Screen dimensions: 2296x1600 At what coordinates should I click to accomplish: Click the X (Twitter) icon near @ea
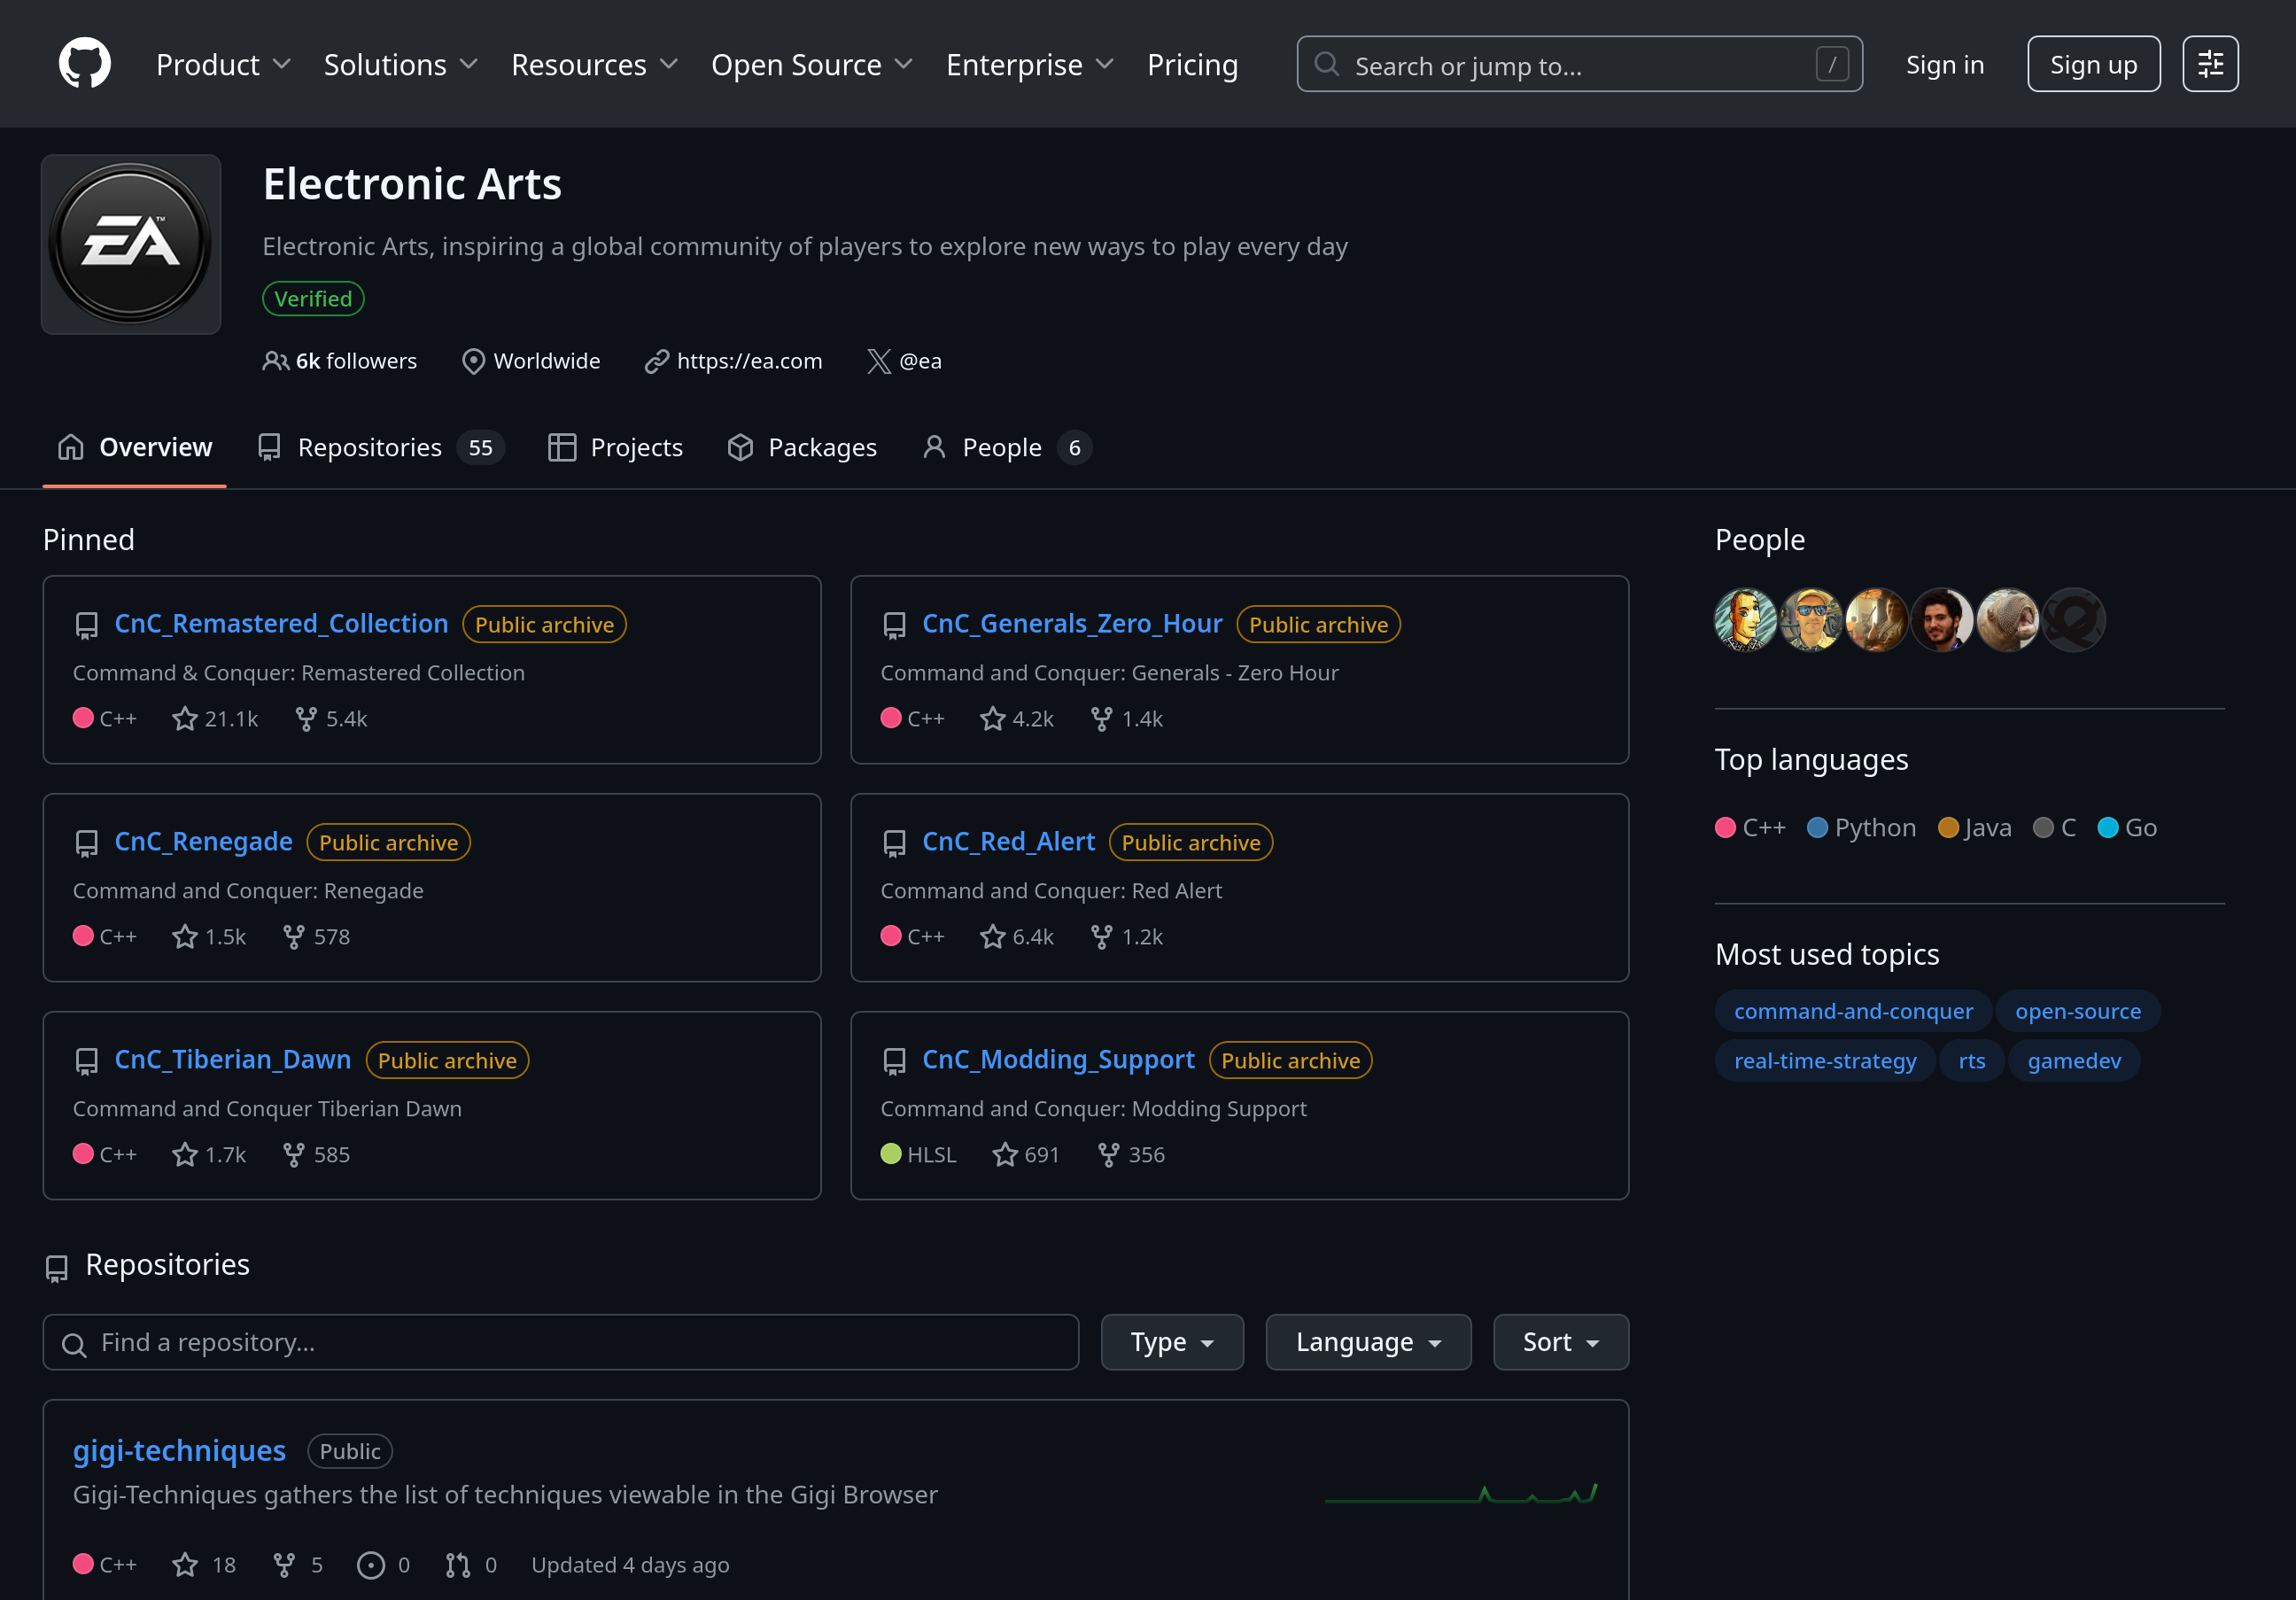tap(879, 361)
